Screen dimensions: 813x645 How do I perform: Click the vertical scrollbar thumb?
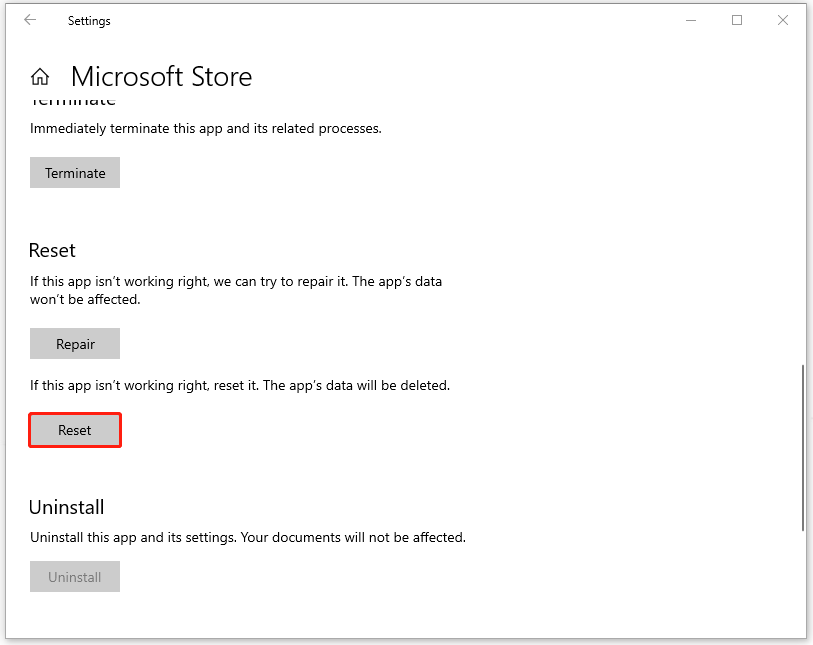point(801,447)
